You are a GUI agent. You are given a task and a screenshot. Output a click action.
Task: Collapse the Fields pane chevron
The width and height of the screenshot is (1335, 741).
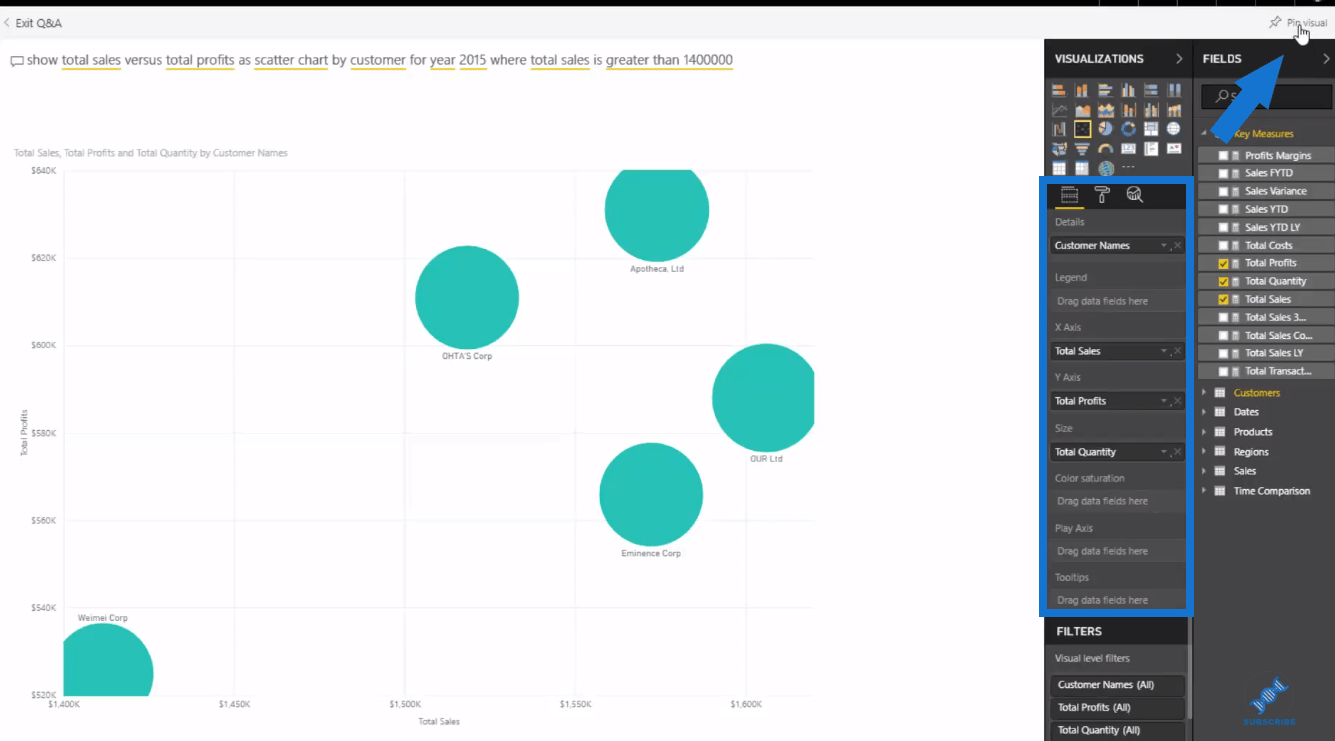[x=1326, y=59]
